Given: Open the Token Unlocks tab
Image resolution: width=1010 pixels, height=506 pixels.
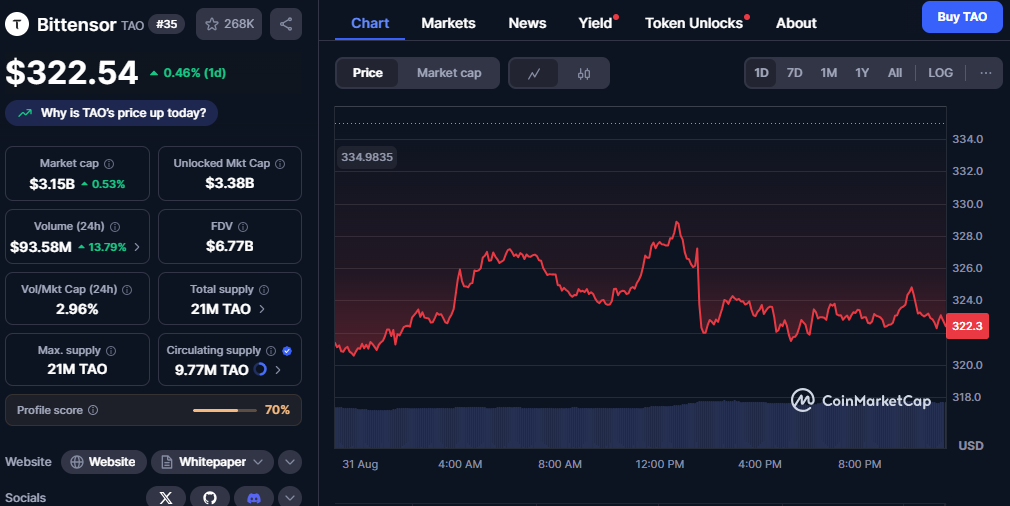Looking at the screenshot, I should tap(694, 23).
